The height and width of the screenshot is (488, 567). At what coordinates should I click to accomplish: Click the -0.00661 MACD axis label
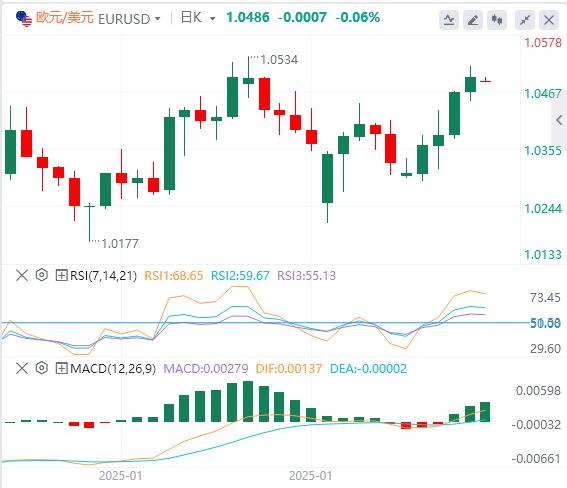[x=536, y=458]
